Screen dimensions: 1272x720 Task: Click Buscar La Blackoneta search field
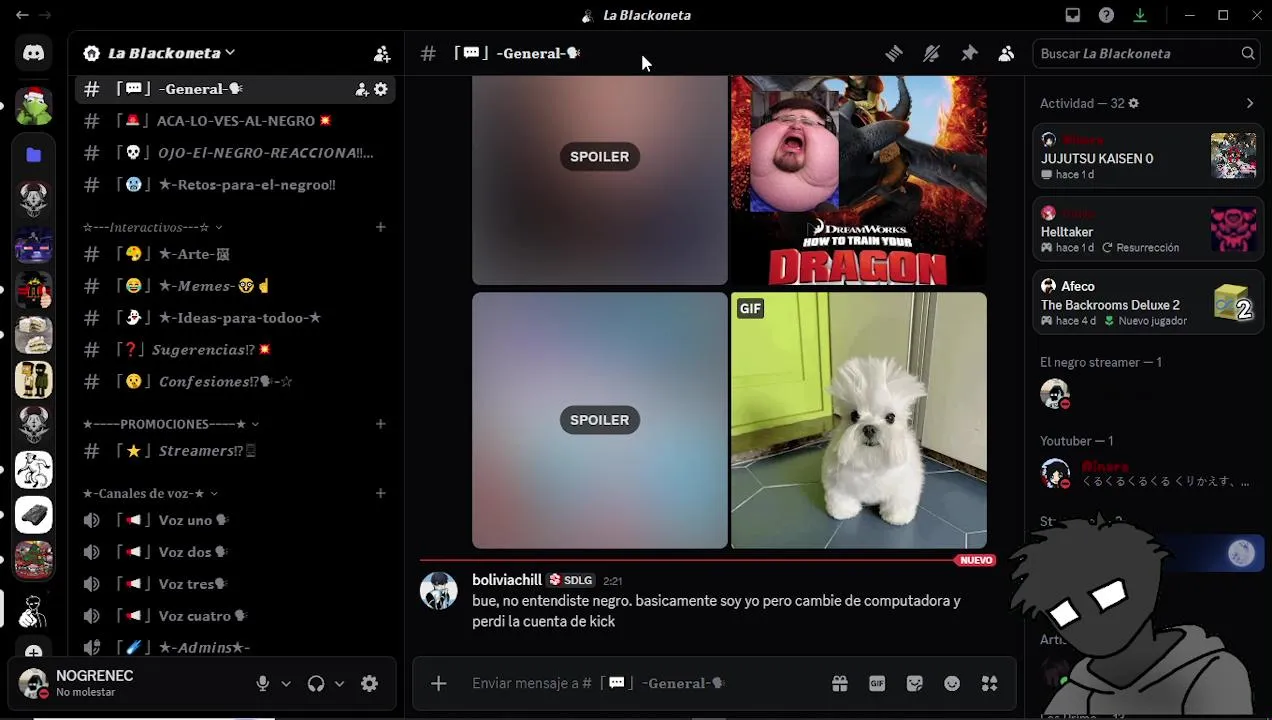tap(1146, 54)
